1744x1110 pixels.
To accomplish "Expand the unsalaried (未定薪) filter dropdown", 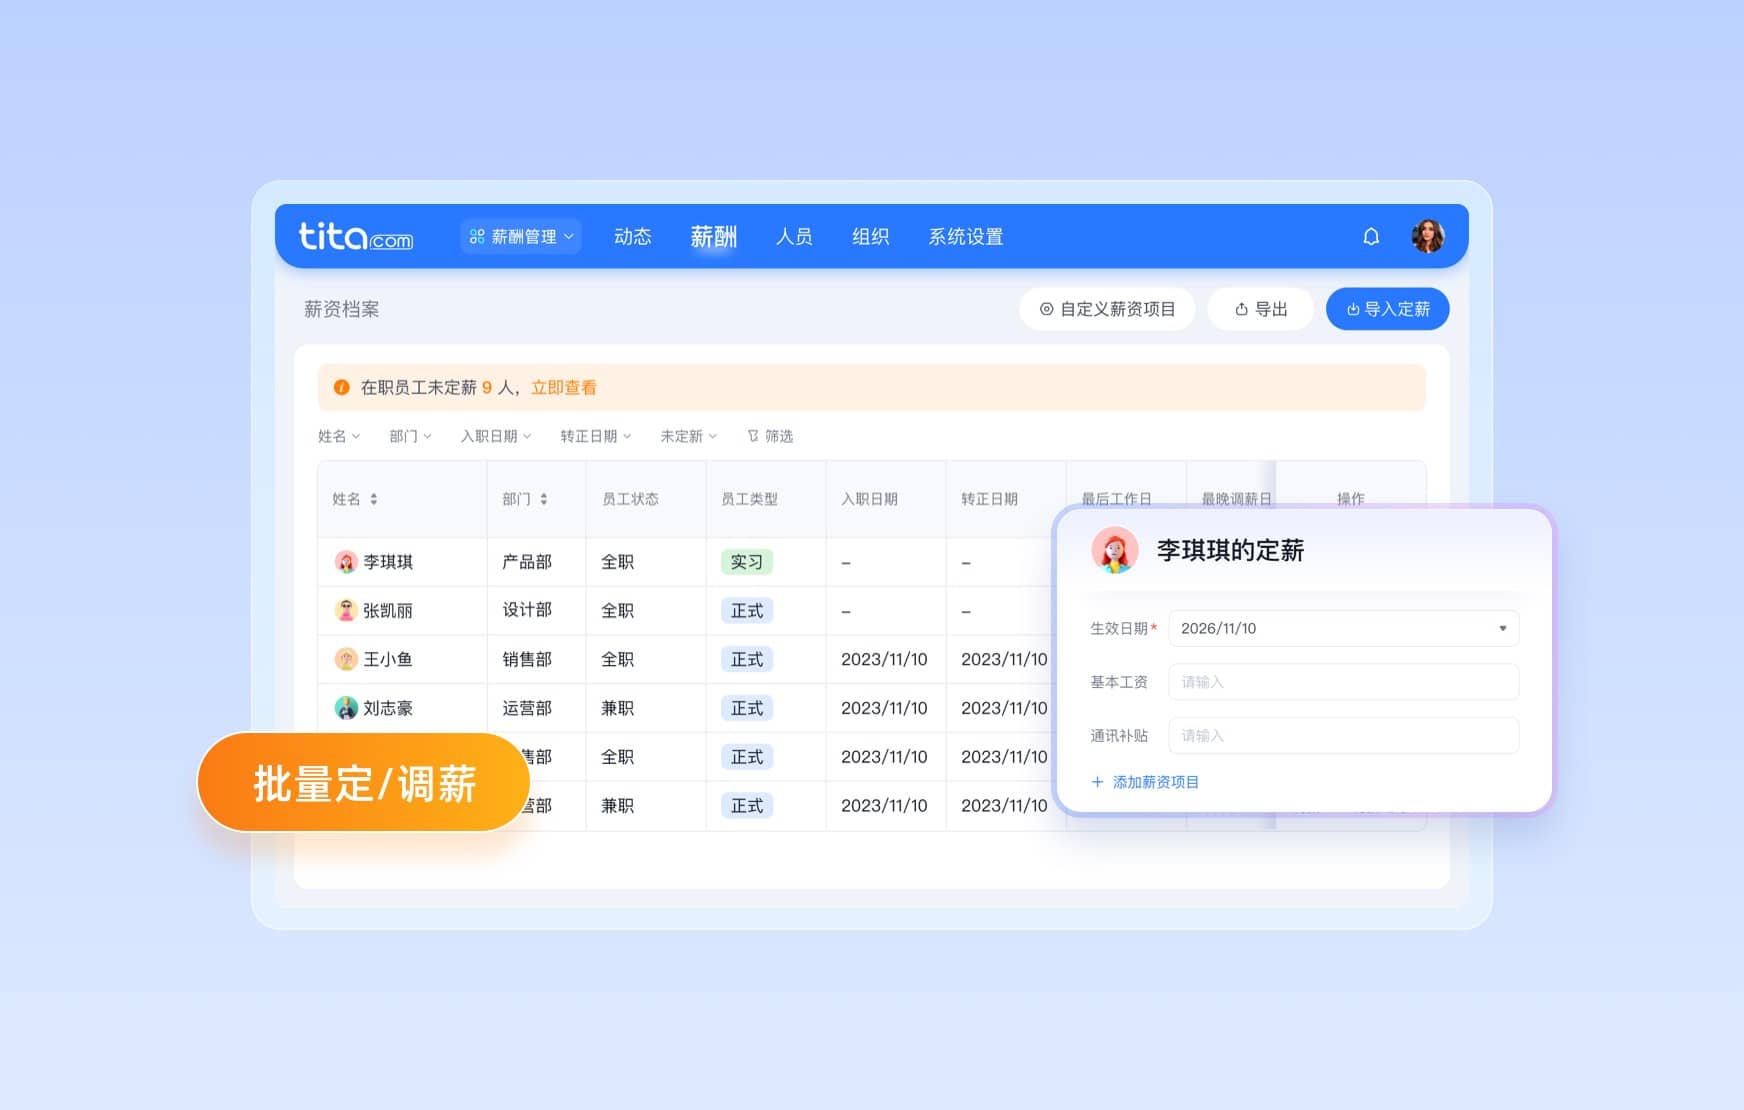I will click(x=689, y=436).
